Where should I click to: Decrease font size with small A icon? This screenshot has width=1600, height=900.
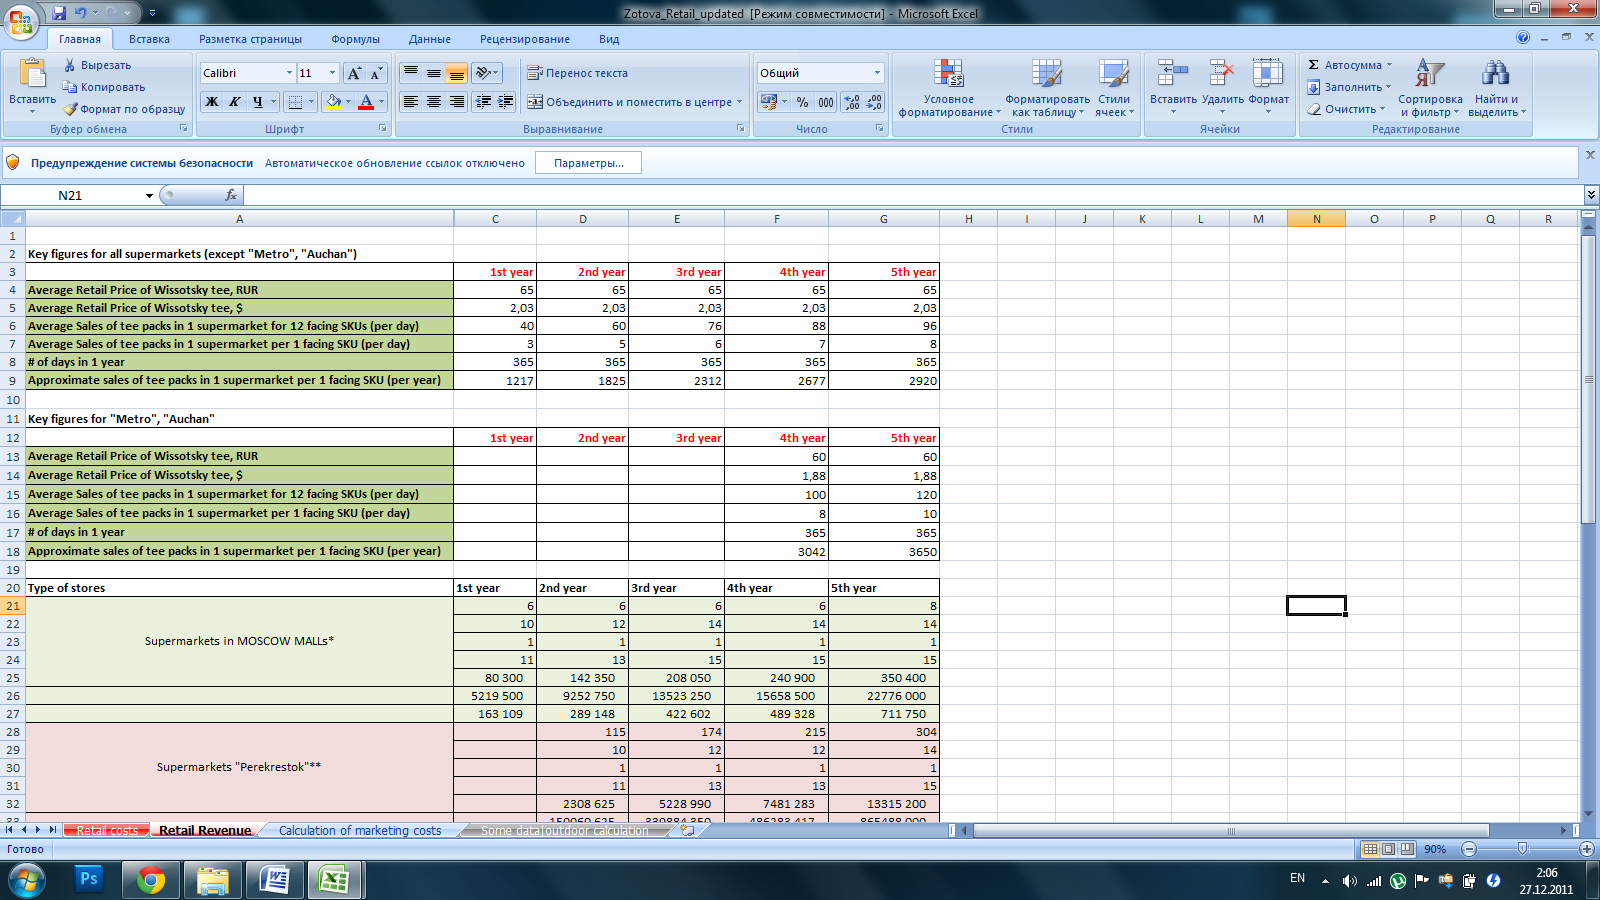(x=376, y=73)
